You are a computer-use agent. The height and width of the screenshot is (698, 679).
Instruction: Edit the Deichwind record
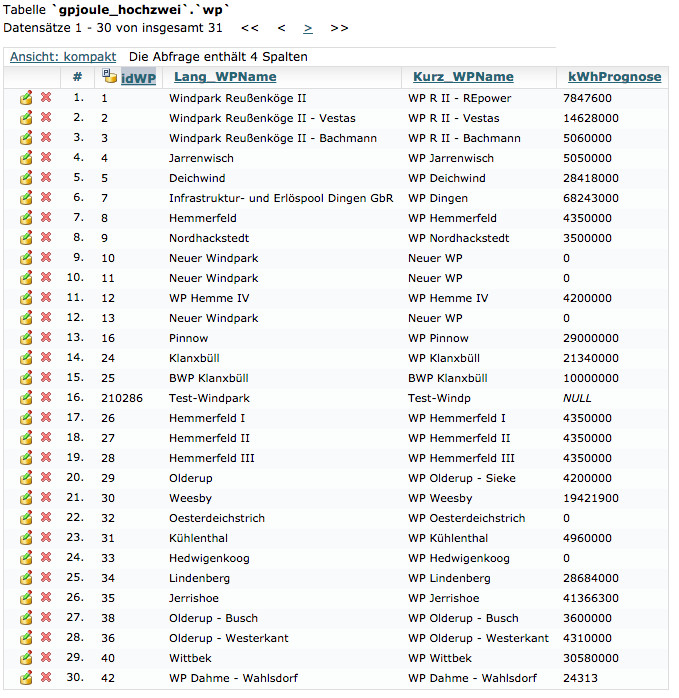point(26,178)
